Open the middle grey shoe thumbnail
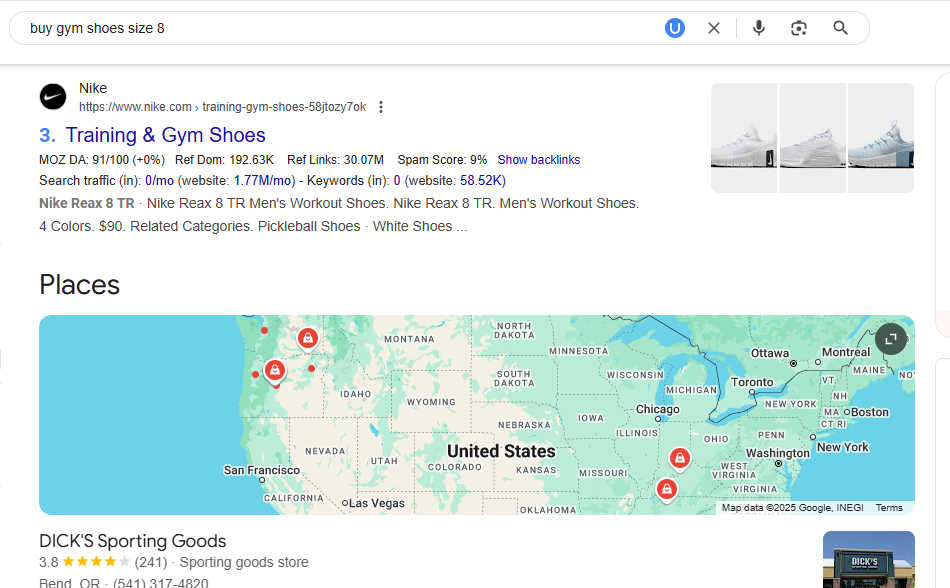The width and height of the screenshot is (950, 588). coord(812,138)
